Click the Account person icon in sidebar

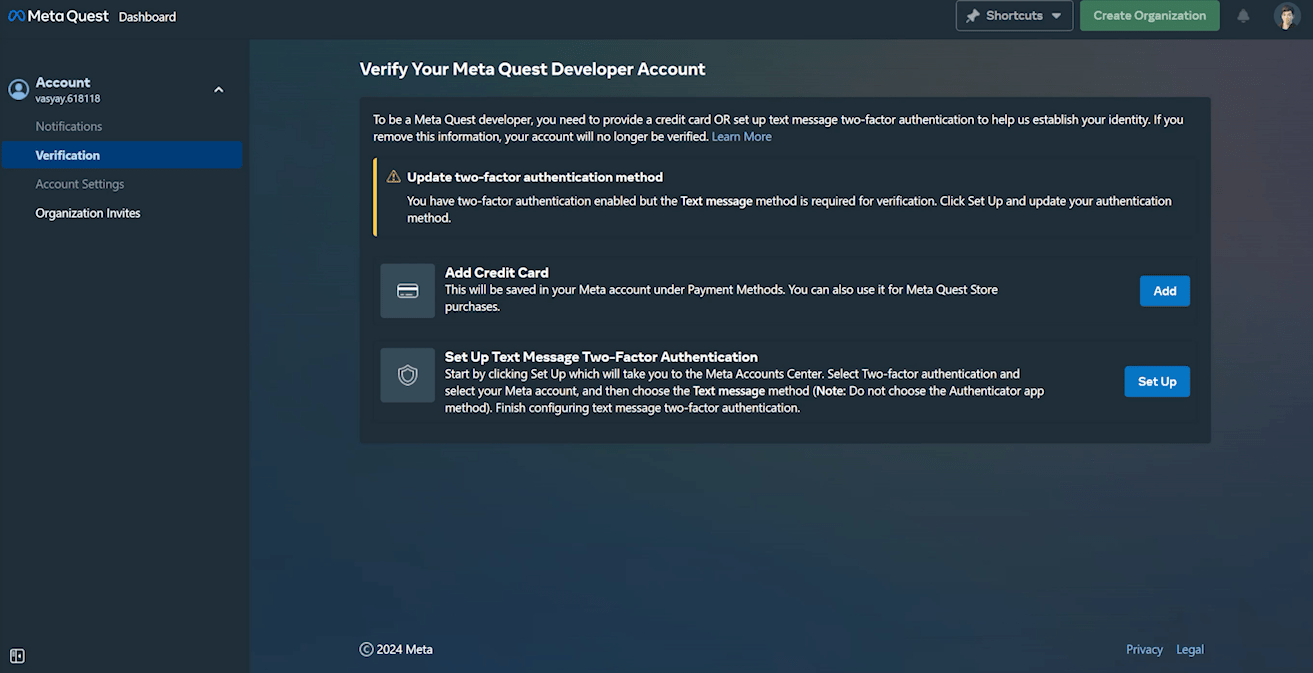click(18, 89)
